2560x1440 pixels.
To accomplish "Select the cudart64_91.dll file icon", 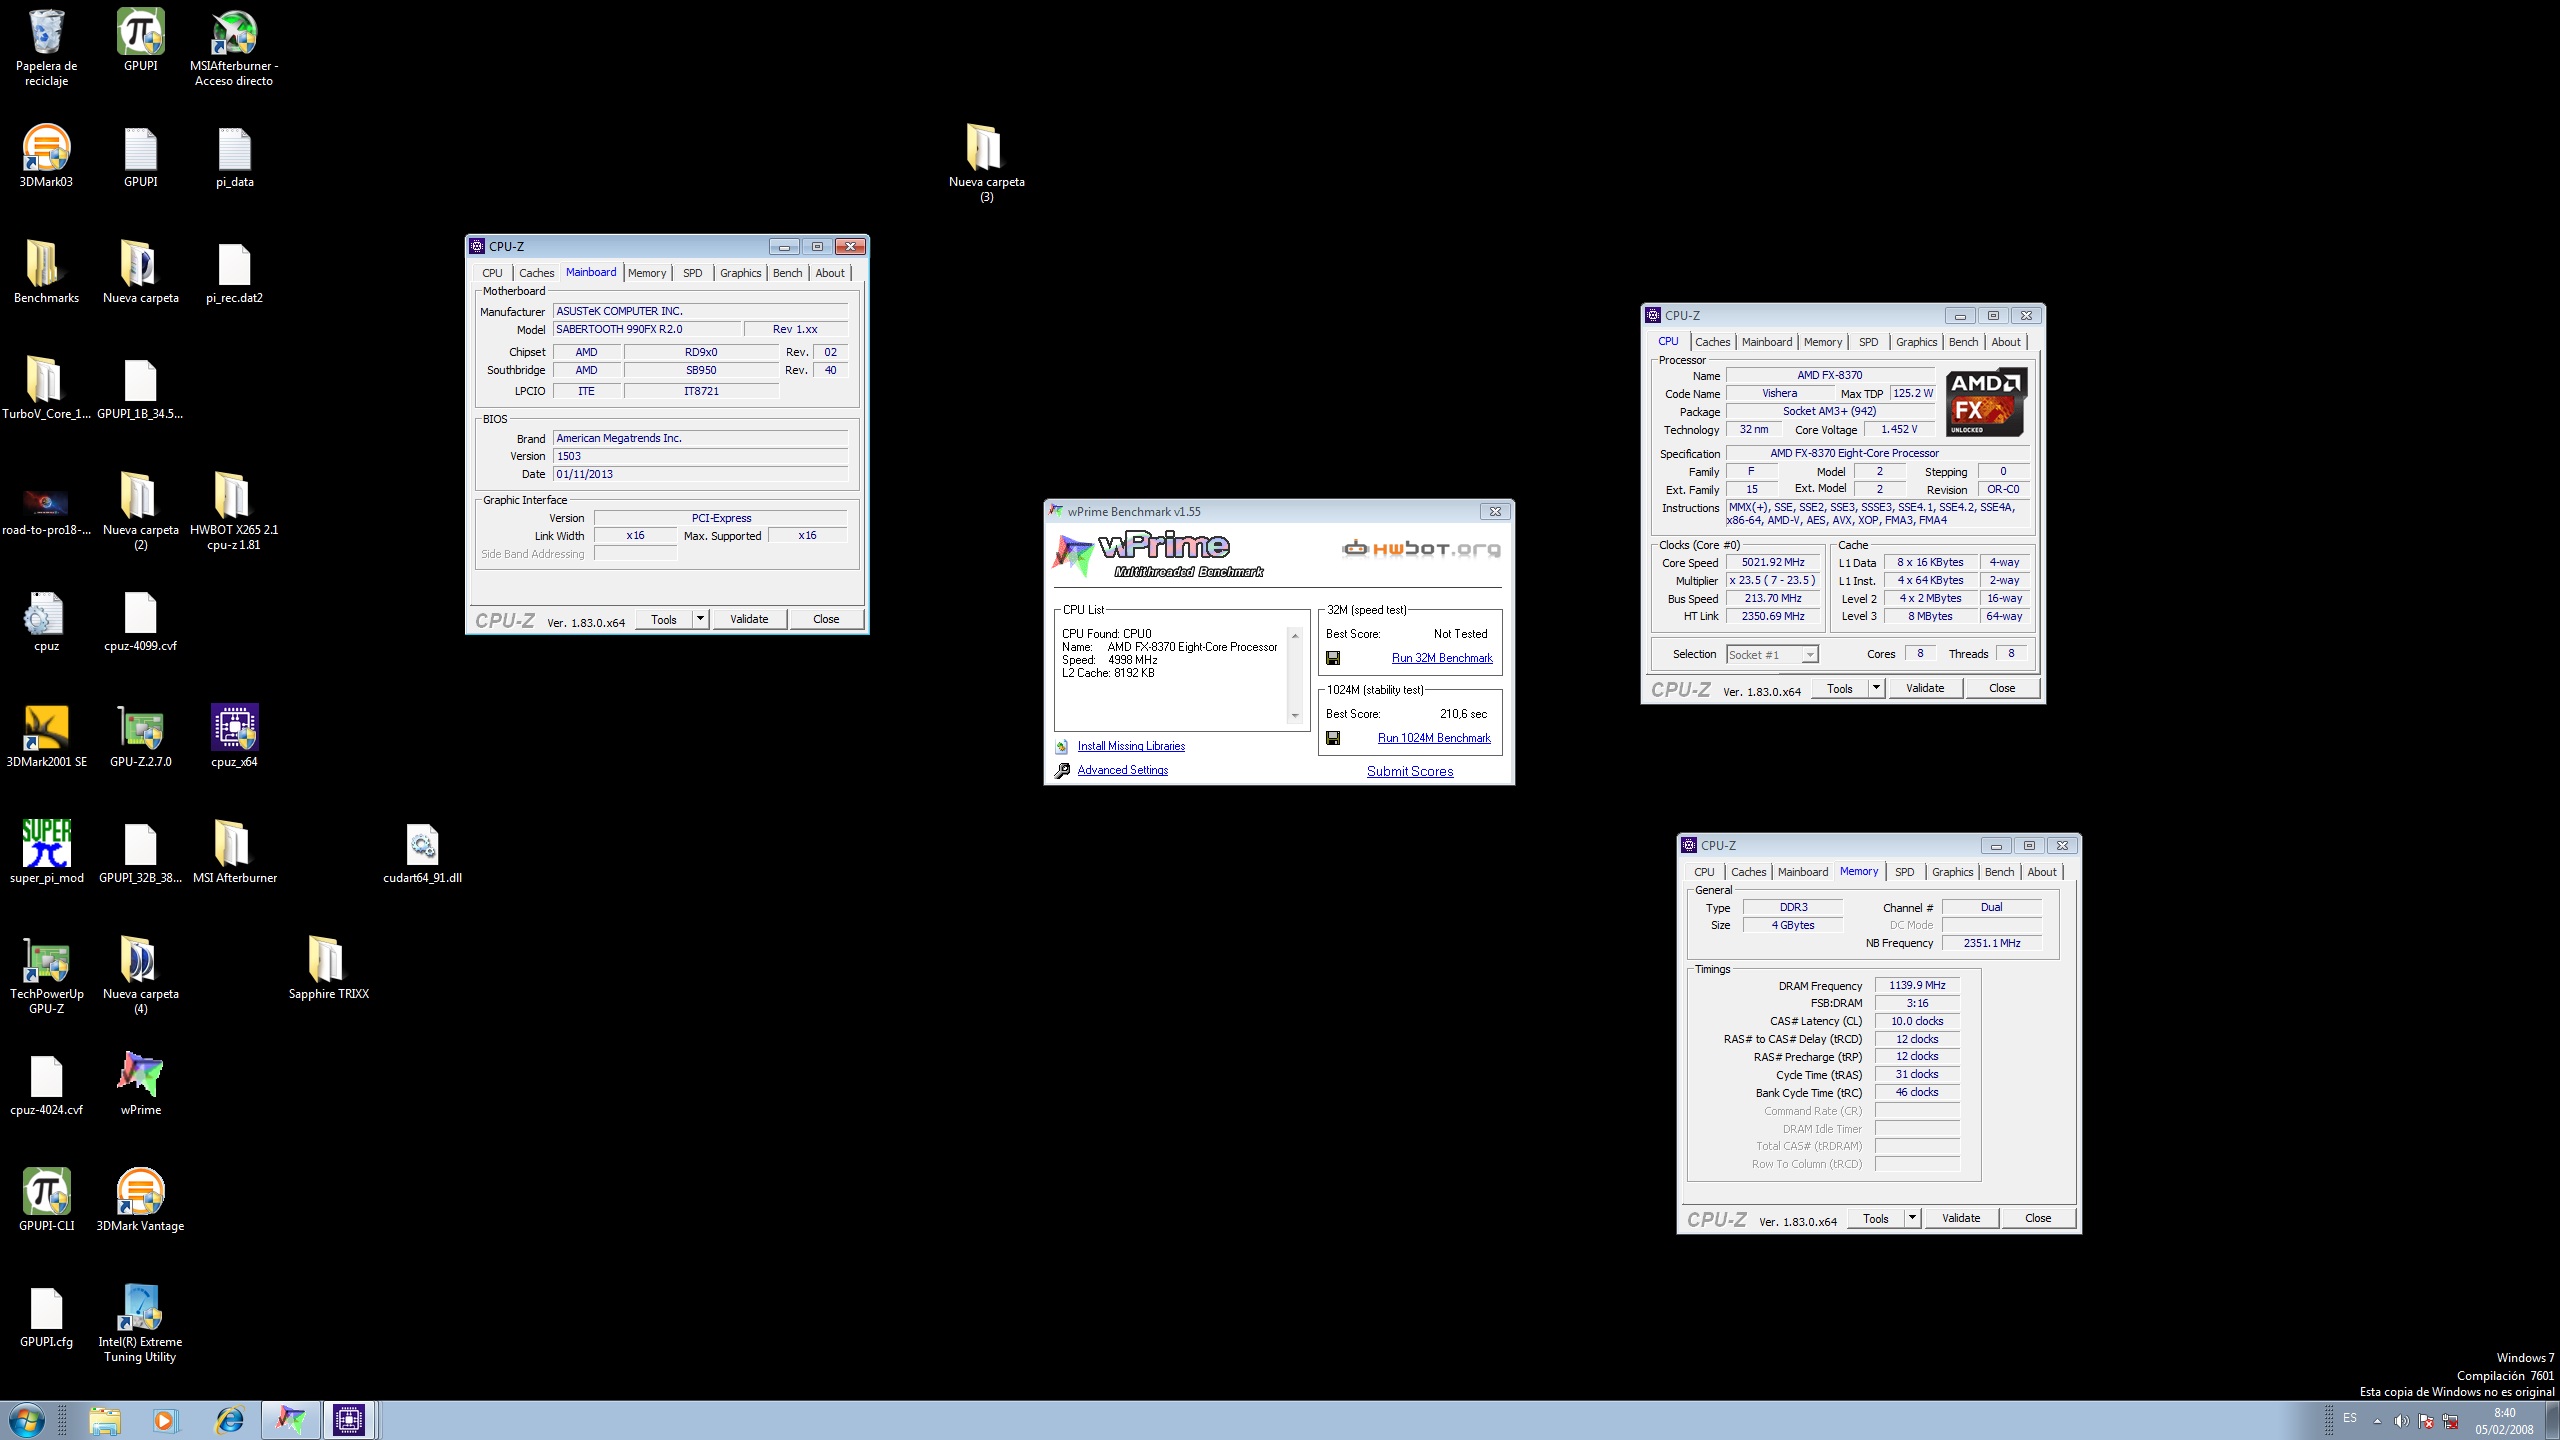I will (x=422, y=845).
